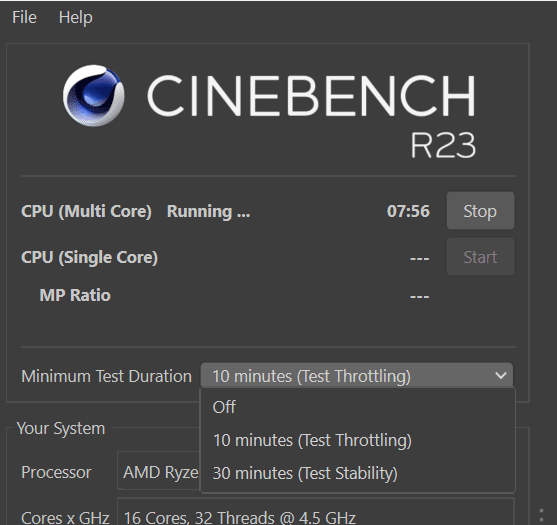Choose 10 minutes (Test Throttling) from the list
This screenshot has height=525, width=557.
coord(358,440)
